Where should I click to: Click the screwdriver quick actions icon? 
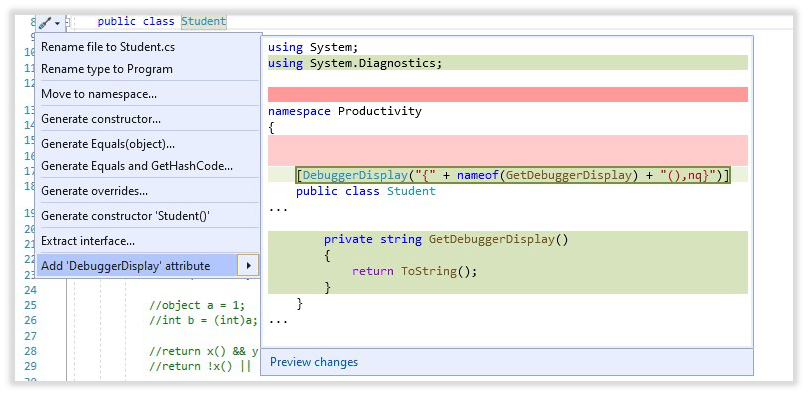pyautogui.click(x=45, y=23)
